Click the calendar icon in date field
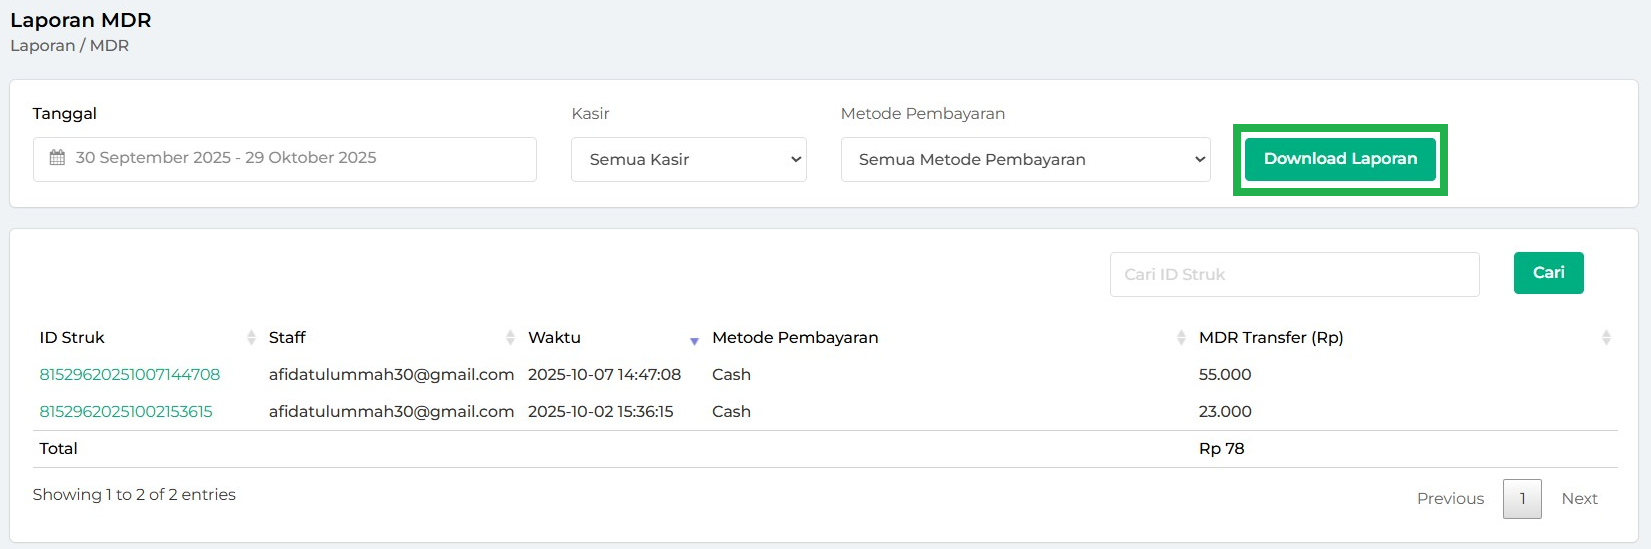Image resolution: width=1651 pixels, height=549 pixels. tap(57, 158)
